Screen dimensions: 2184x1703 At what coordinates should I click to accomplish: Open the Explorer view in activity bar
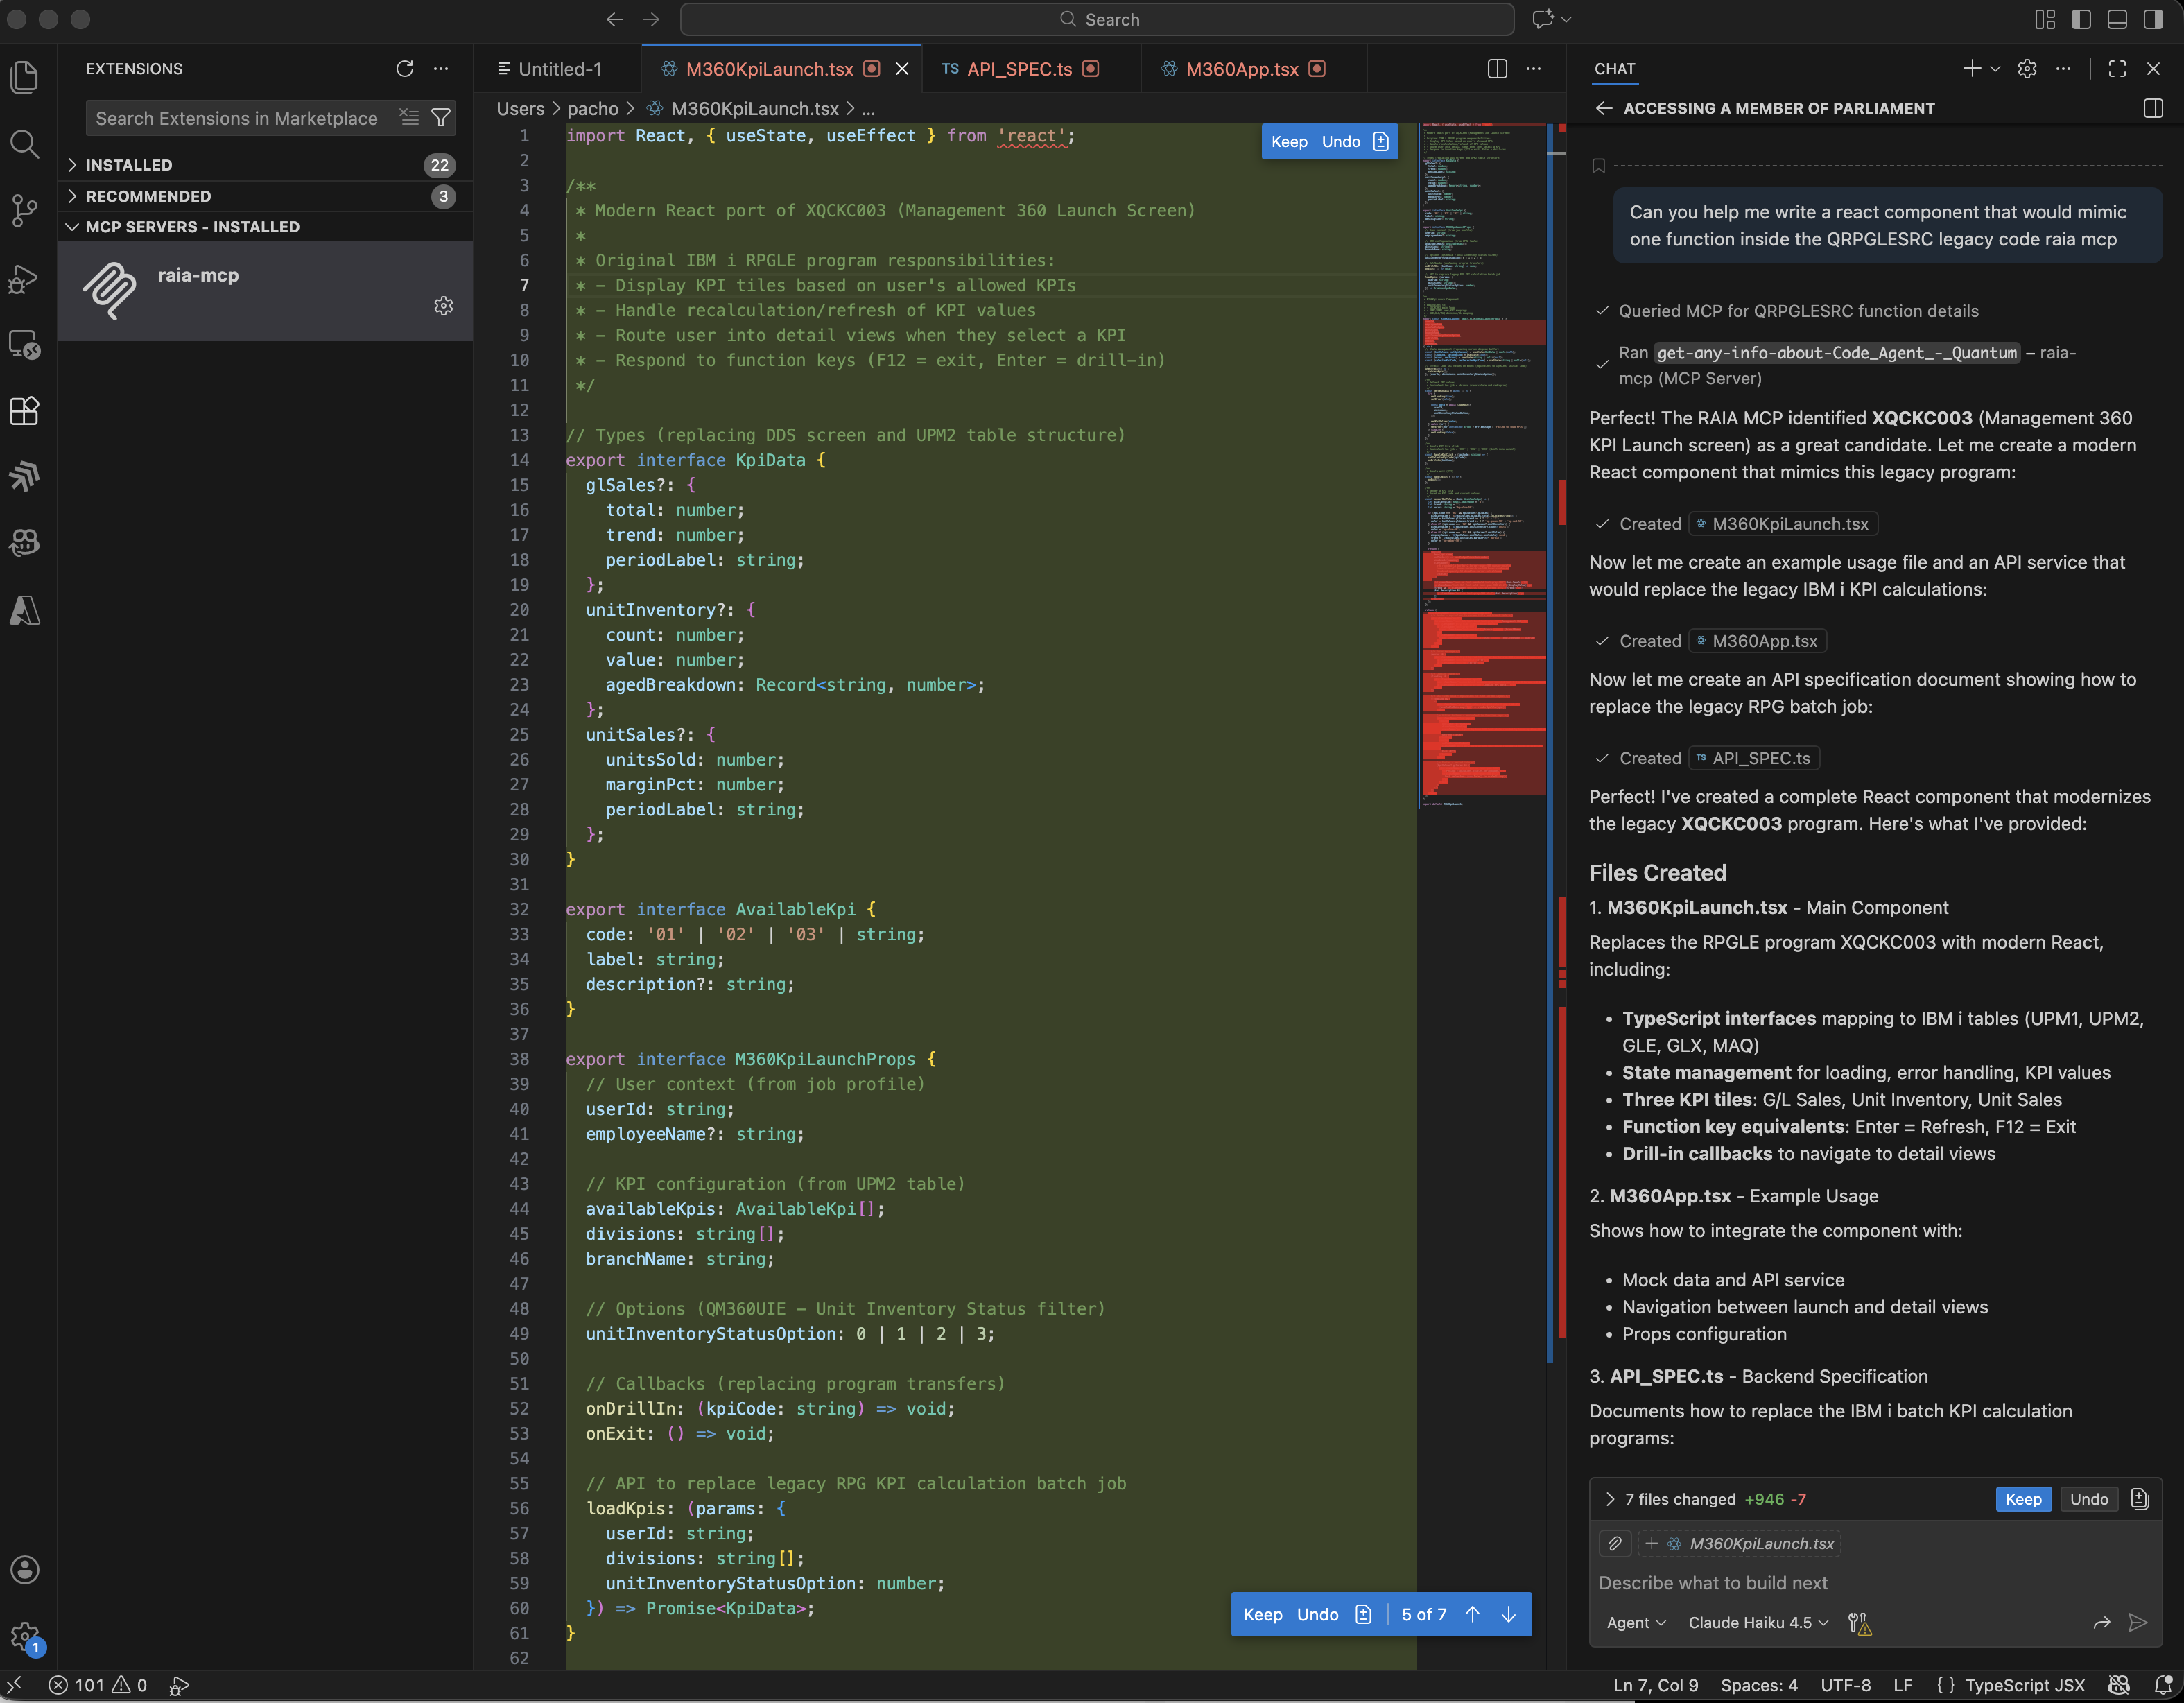coord(25,77)
